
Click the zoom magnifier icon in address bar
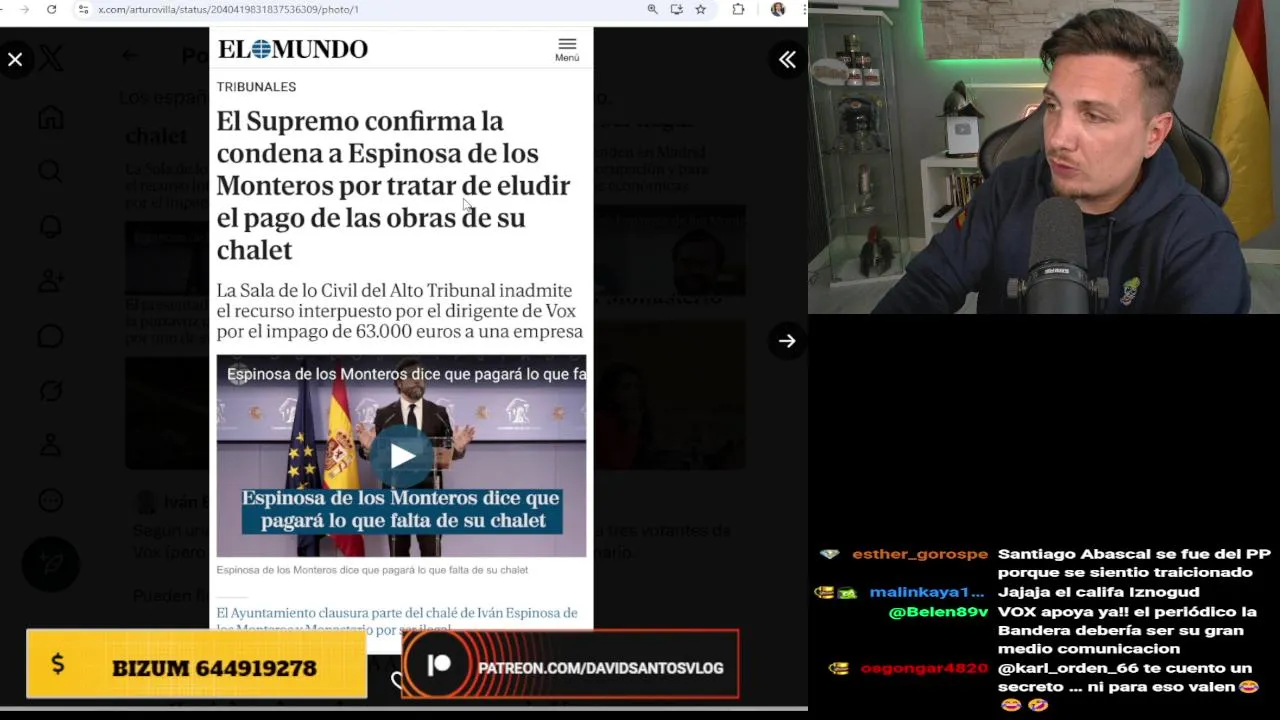652,9
